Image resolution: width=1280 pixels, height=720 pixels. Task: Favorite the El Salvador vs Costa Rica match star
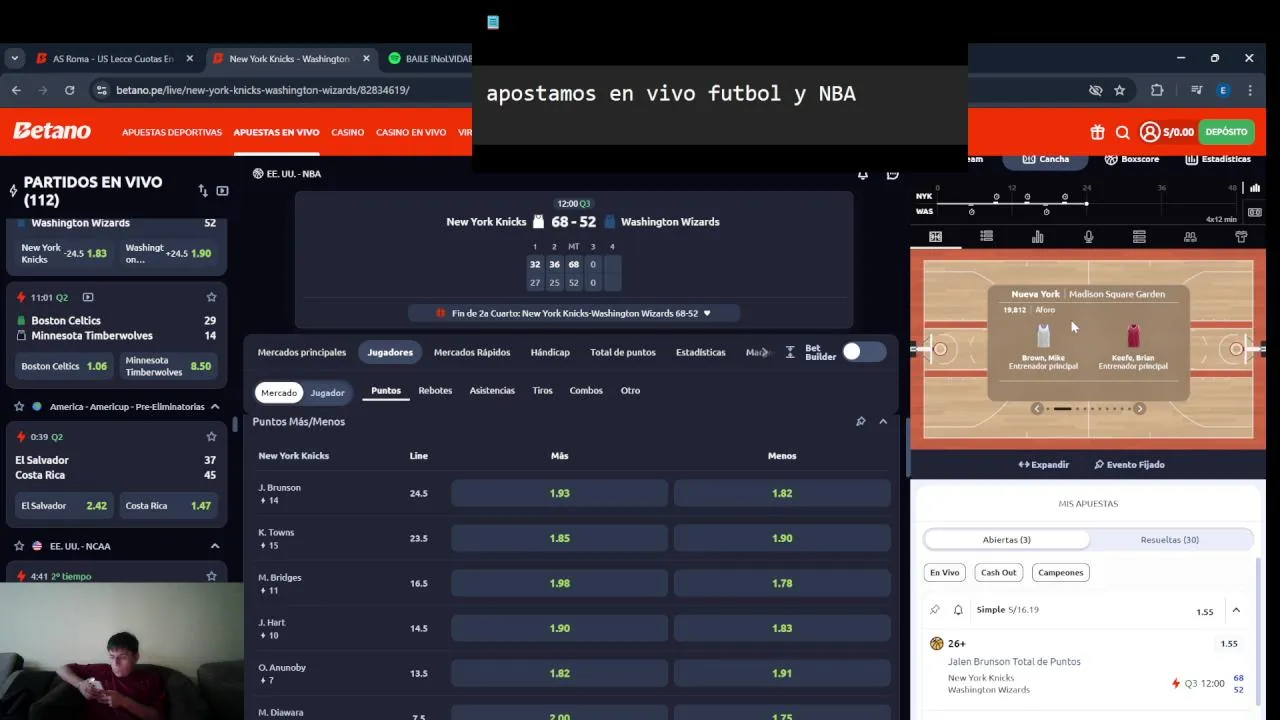[x=211, y=437]
